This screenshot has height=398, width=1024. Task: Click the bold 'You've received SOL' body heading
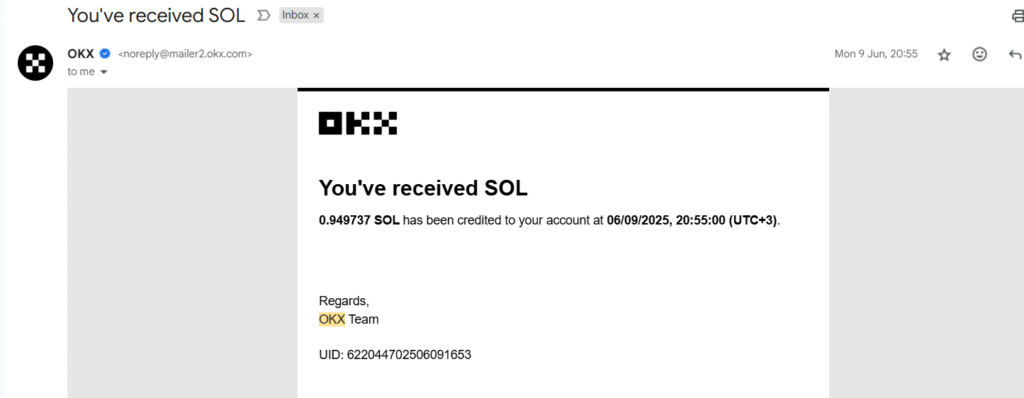[x=423, y=188]
